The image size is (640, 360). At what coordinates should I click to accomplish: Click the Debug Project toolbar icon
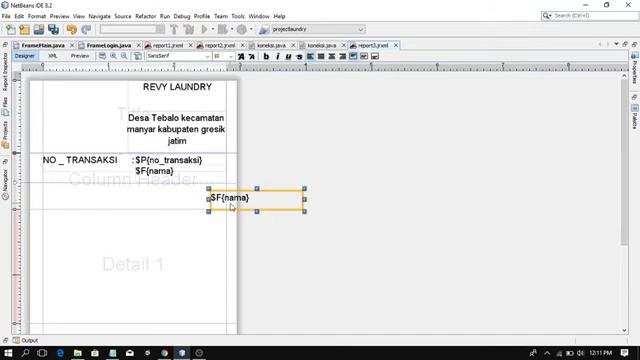click(x=222, y=29)
